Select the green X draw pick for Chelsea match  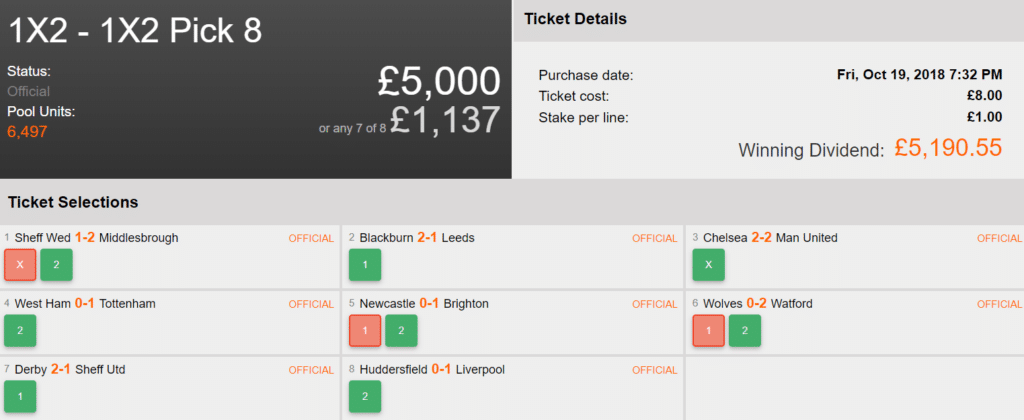pos(708,265)
